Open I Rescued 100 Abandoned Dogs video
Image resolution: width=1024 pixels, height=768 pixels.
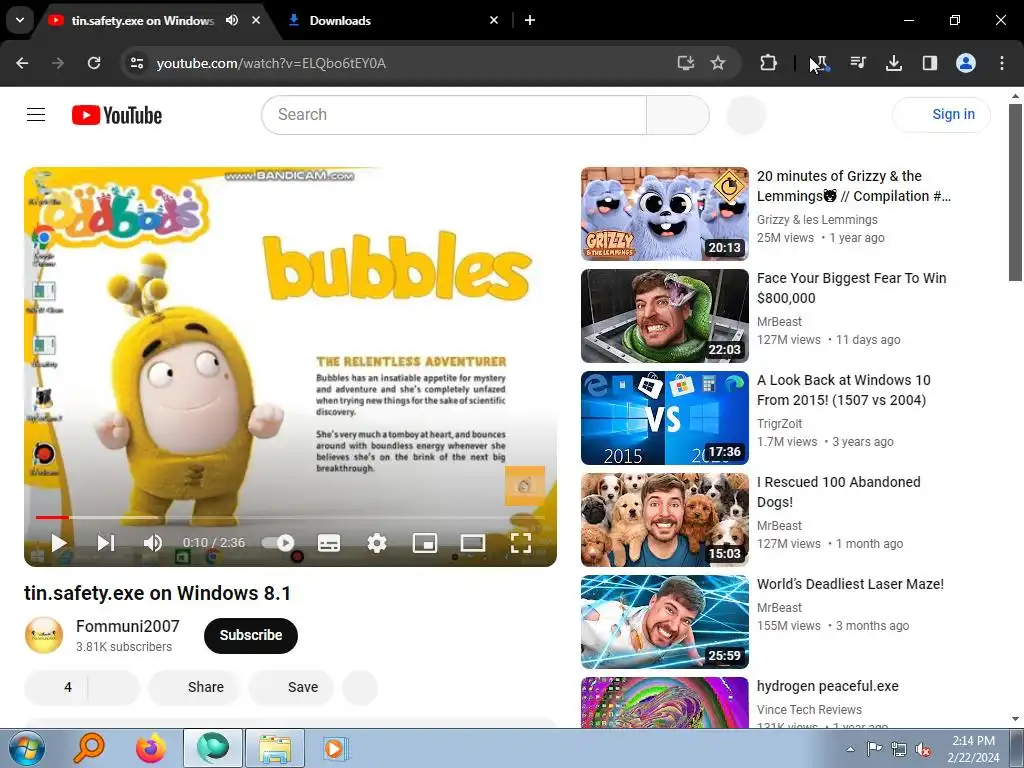[x=839, y=492]
